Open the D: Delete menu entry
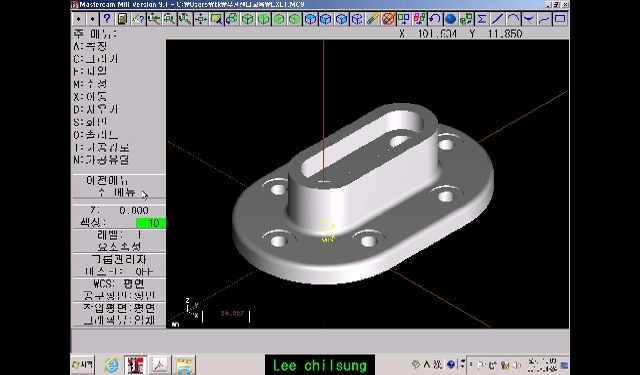The width and height of the screenshot is (640, 375). pos(96,109)
